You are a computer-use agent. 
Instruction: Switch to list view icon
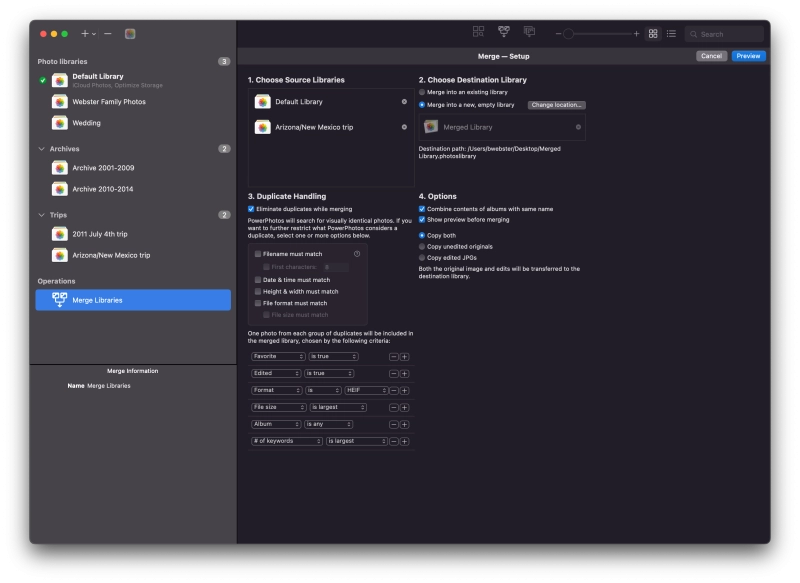coord(671,33)
